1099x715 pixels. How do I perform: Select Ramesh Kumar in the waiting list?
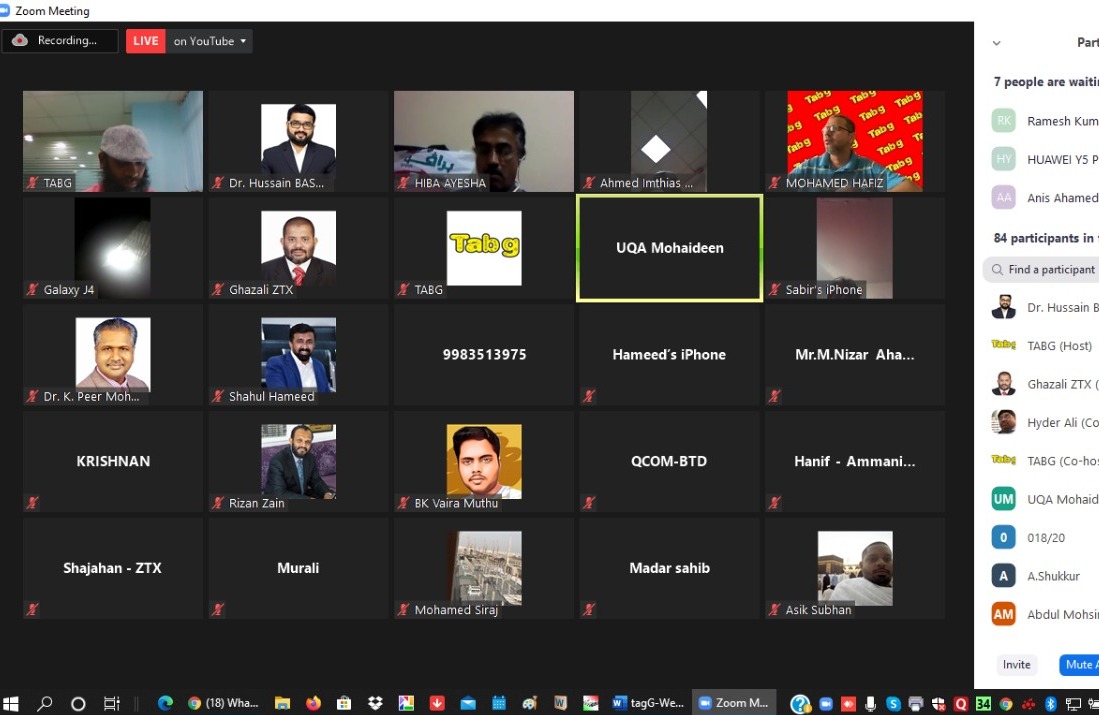coord(1060,121)
